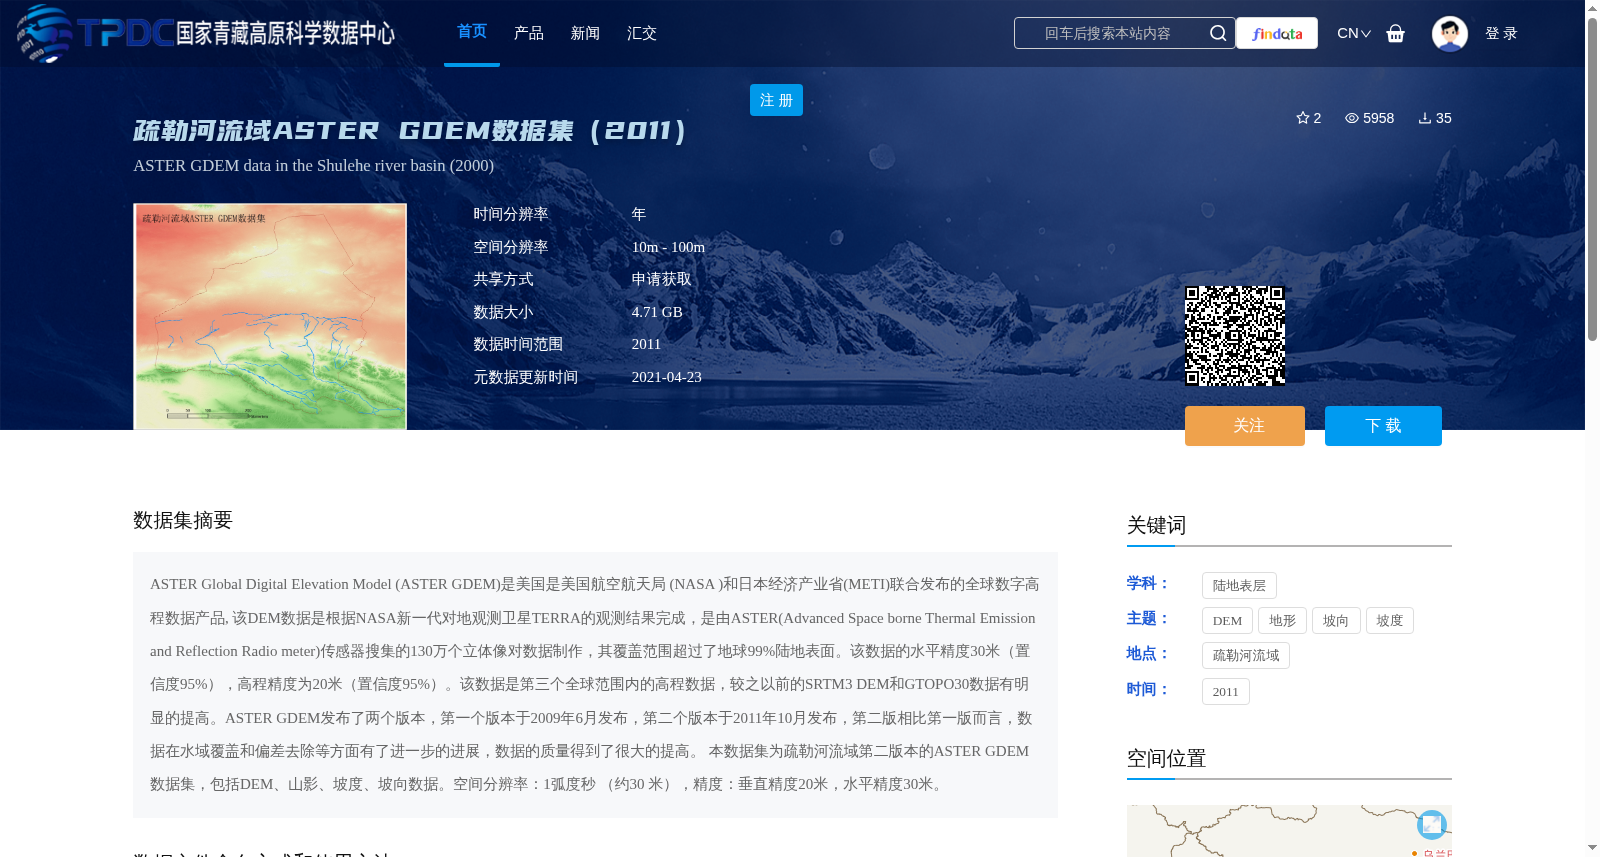The image size is (1600, 857).
Task: Click the search magnifier icon
Action: 1218,33
